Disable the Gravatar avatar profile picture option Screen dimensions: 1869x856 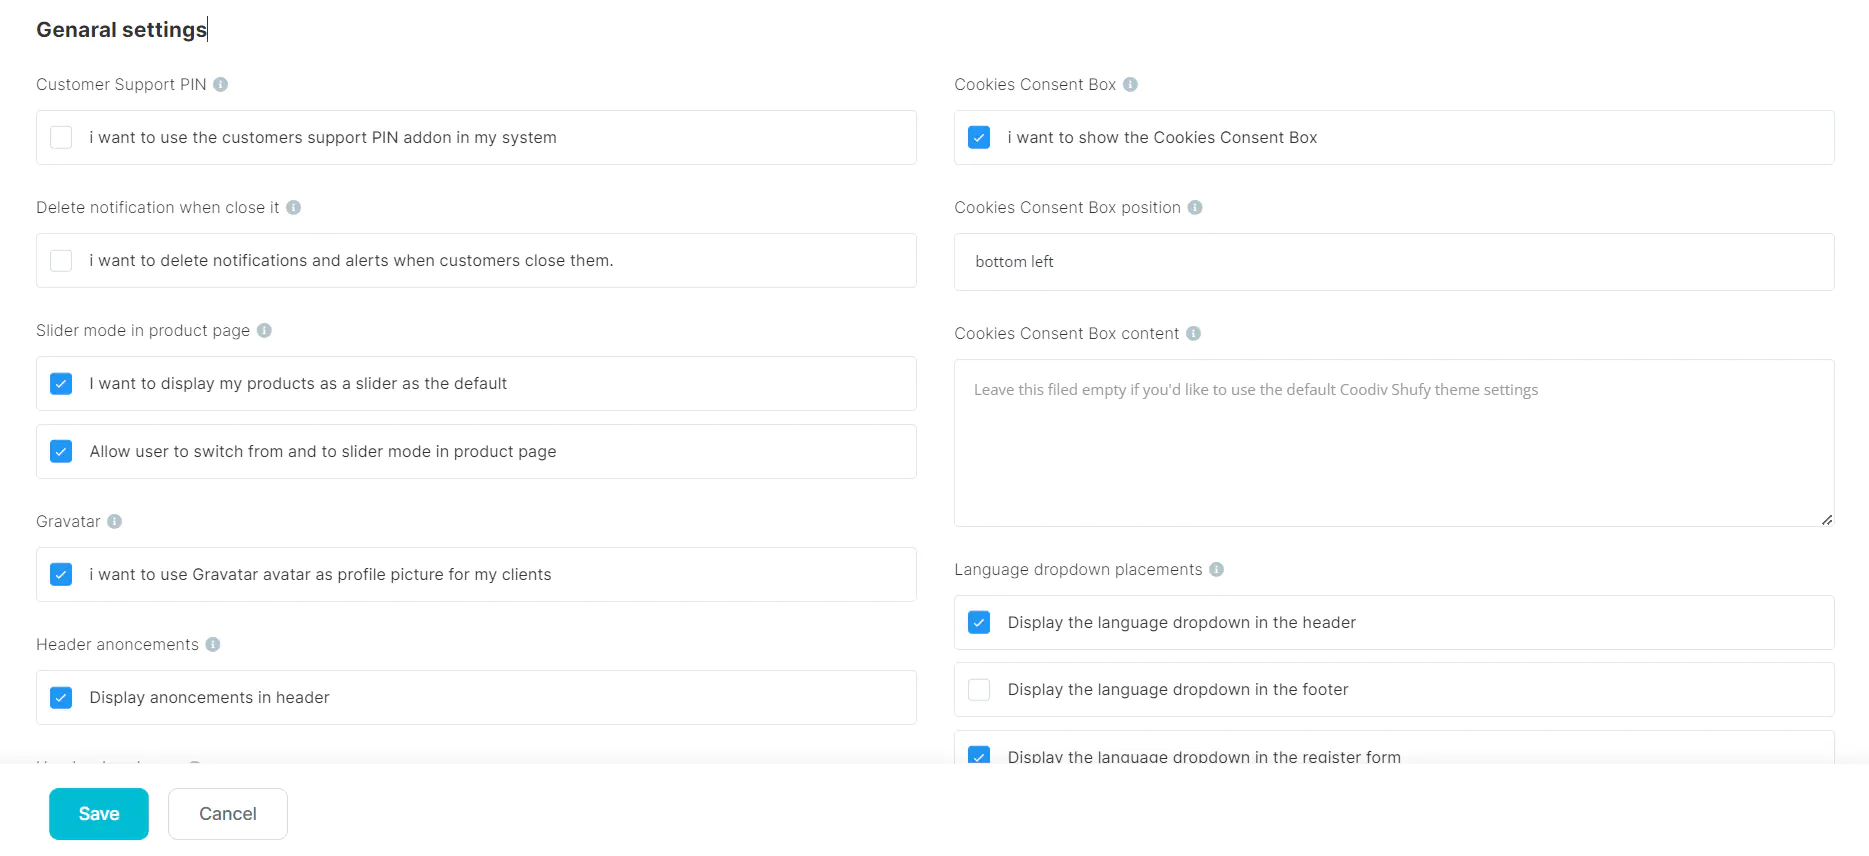pos(62,575)
